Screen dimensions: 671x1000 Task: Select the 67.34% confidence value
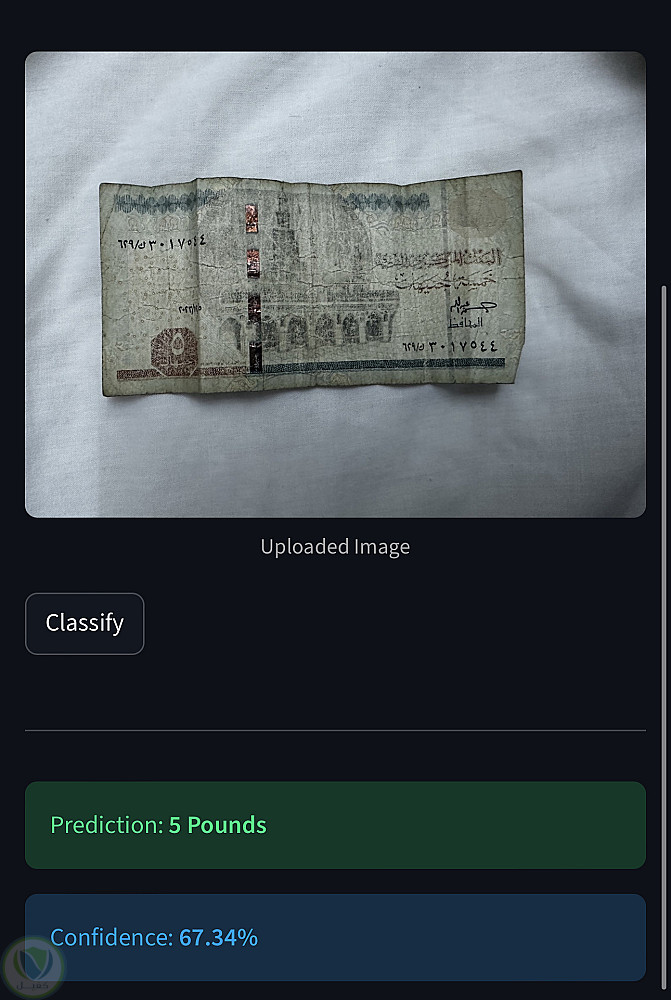pos(219,937)
